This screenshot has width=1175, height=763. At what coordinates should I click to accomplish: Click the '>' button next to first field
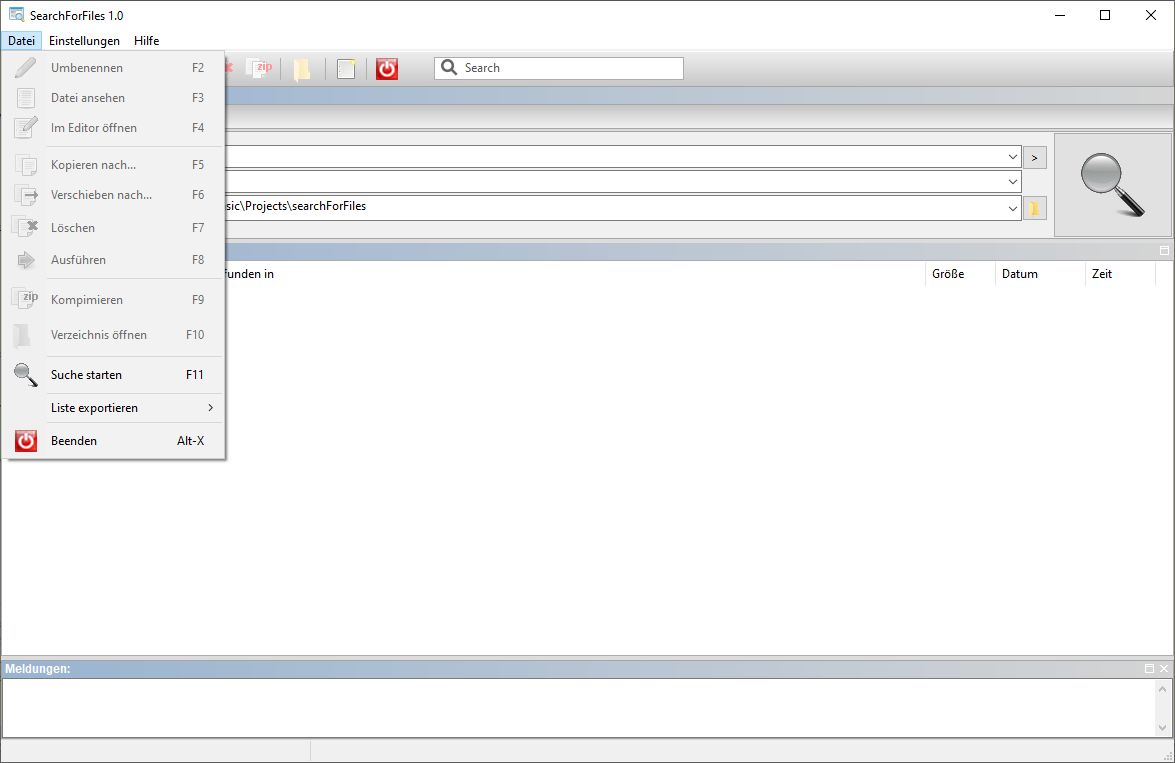[1035, 157]
